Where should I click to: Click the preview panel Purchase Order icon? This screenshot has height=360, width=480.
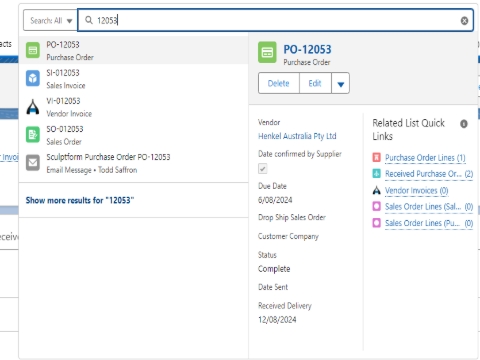[267, 52]
